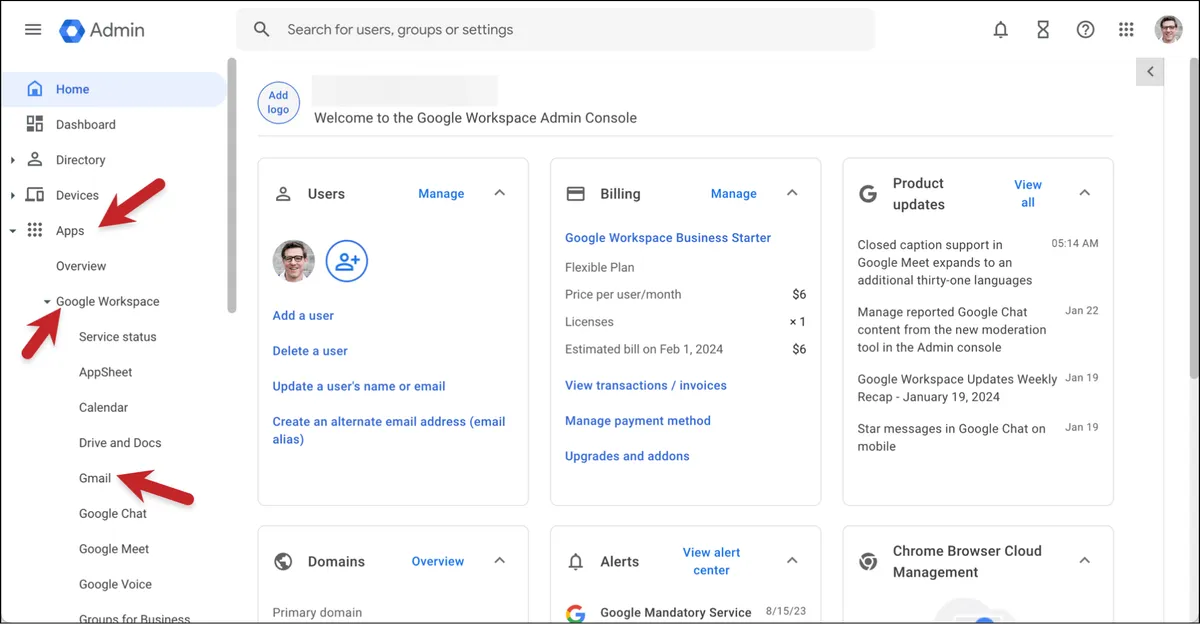Image resolution: width=1200 pixels, height=624 pixels.
Task: Open Service status in sidebar
Action: [x=118, y=337]
